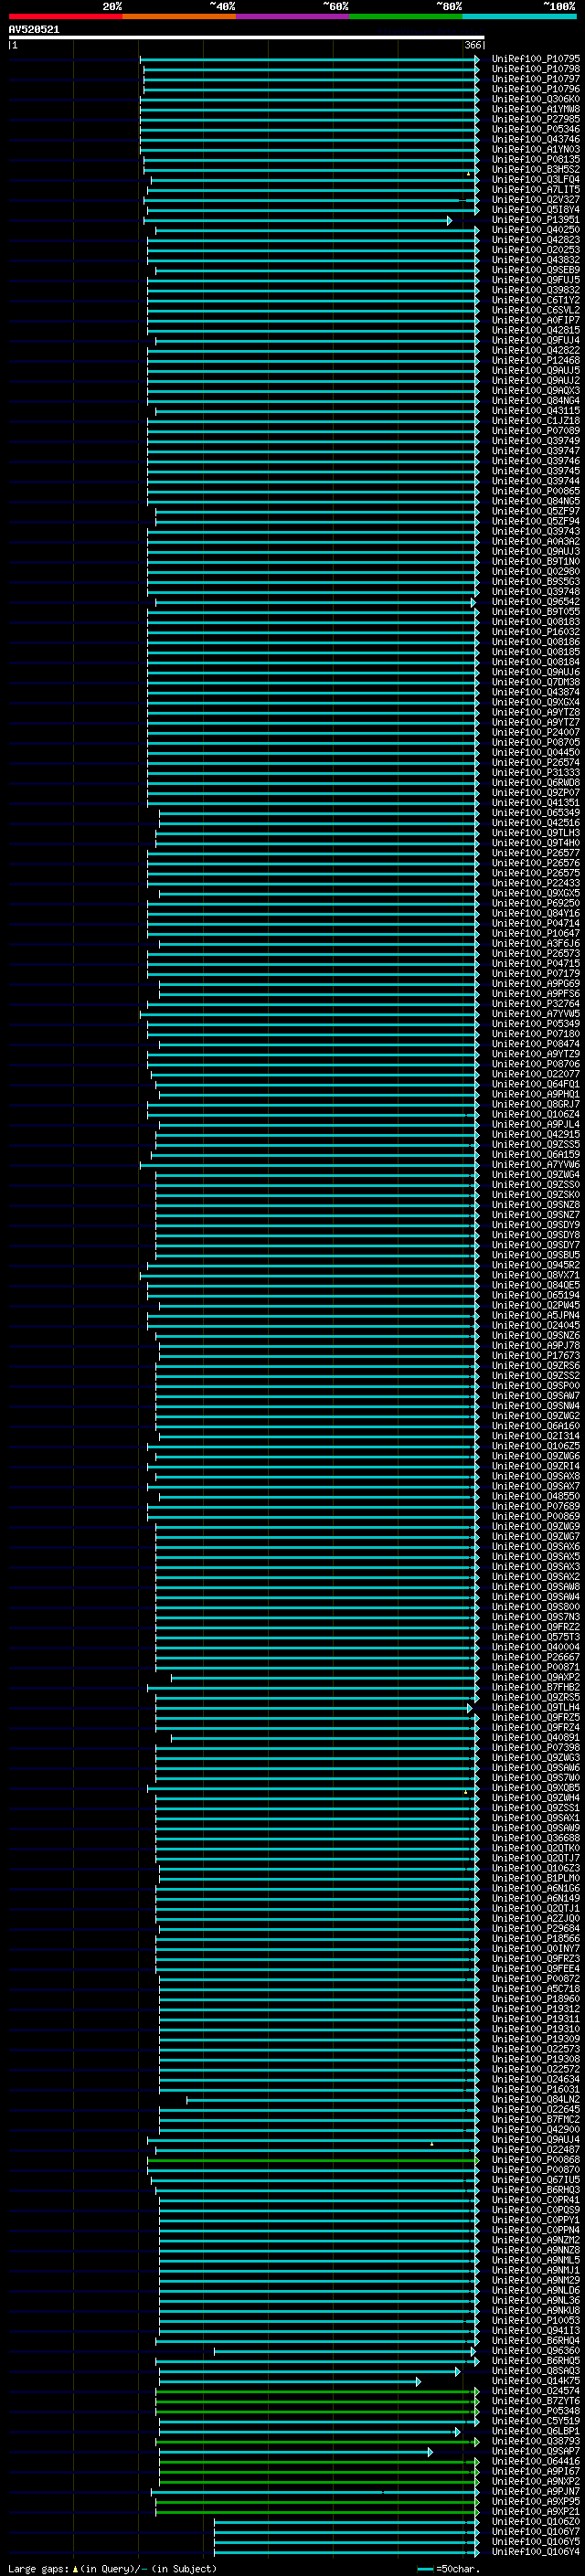The image size is (585, 2576).
Task: Click the query end position 366
Action: click(x=472, y=45)
